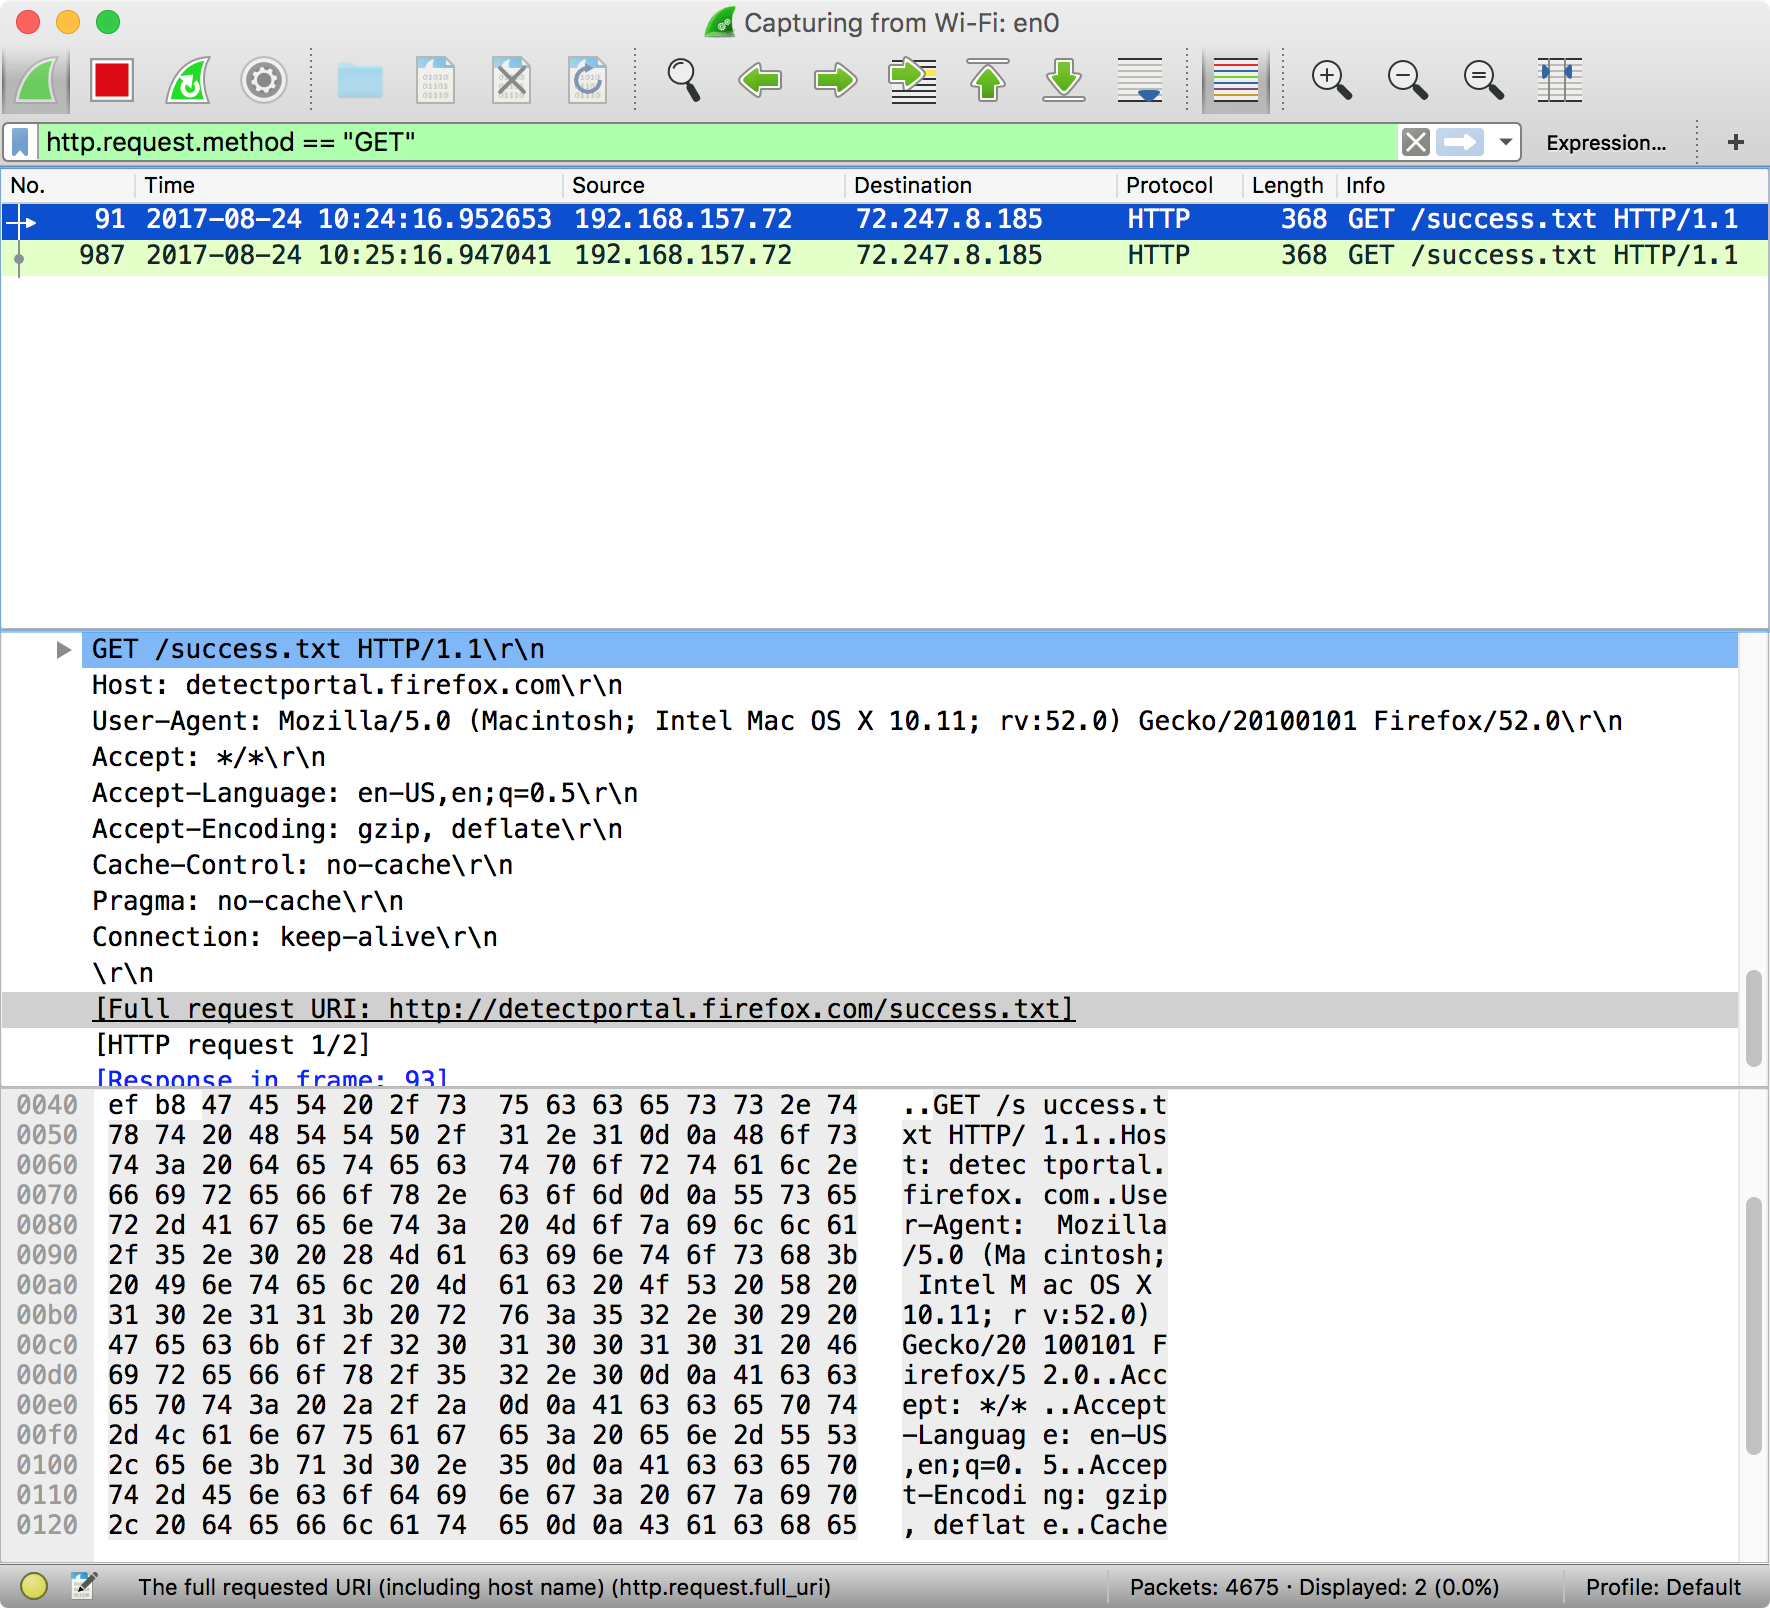Close this capture file
Screen dimensions: 1770x1608
coord(512,80)
